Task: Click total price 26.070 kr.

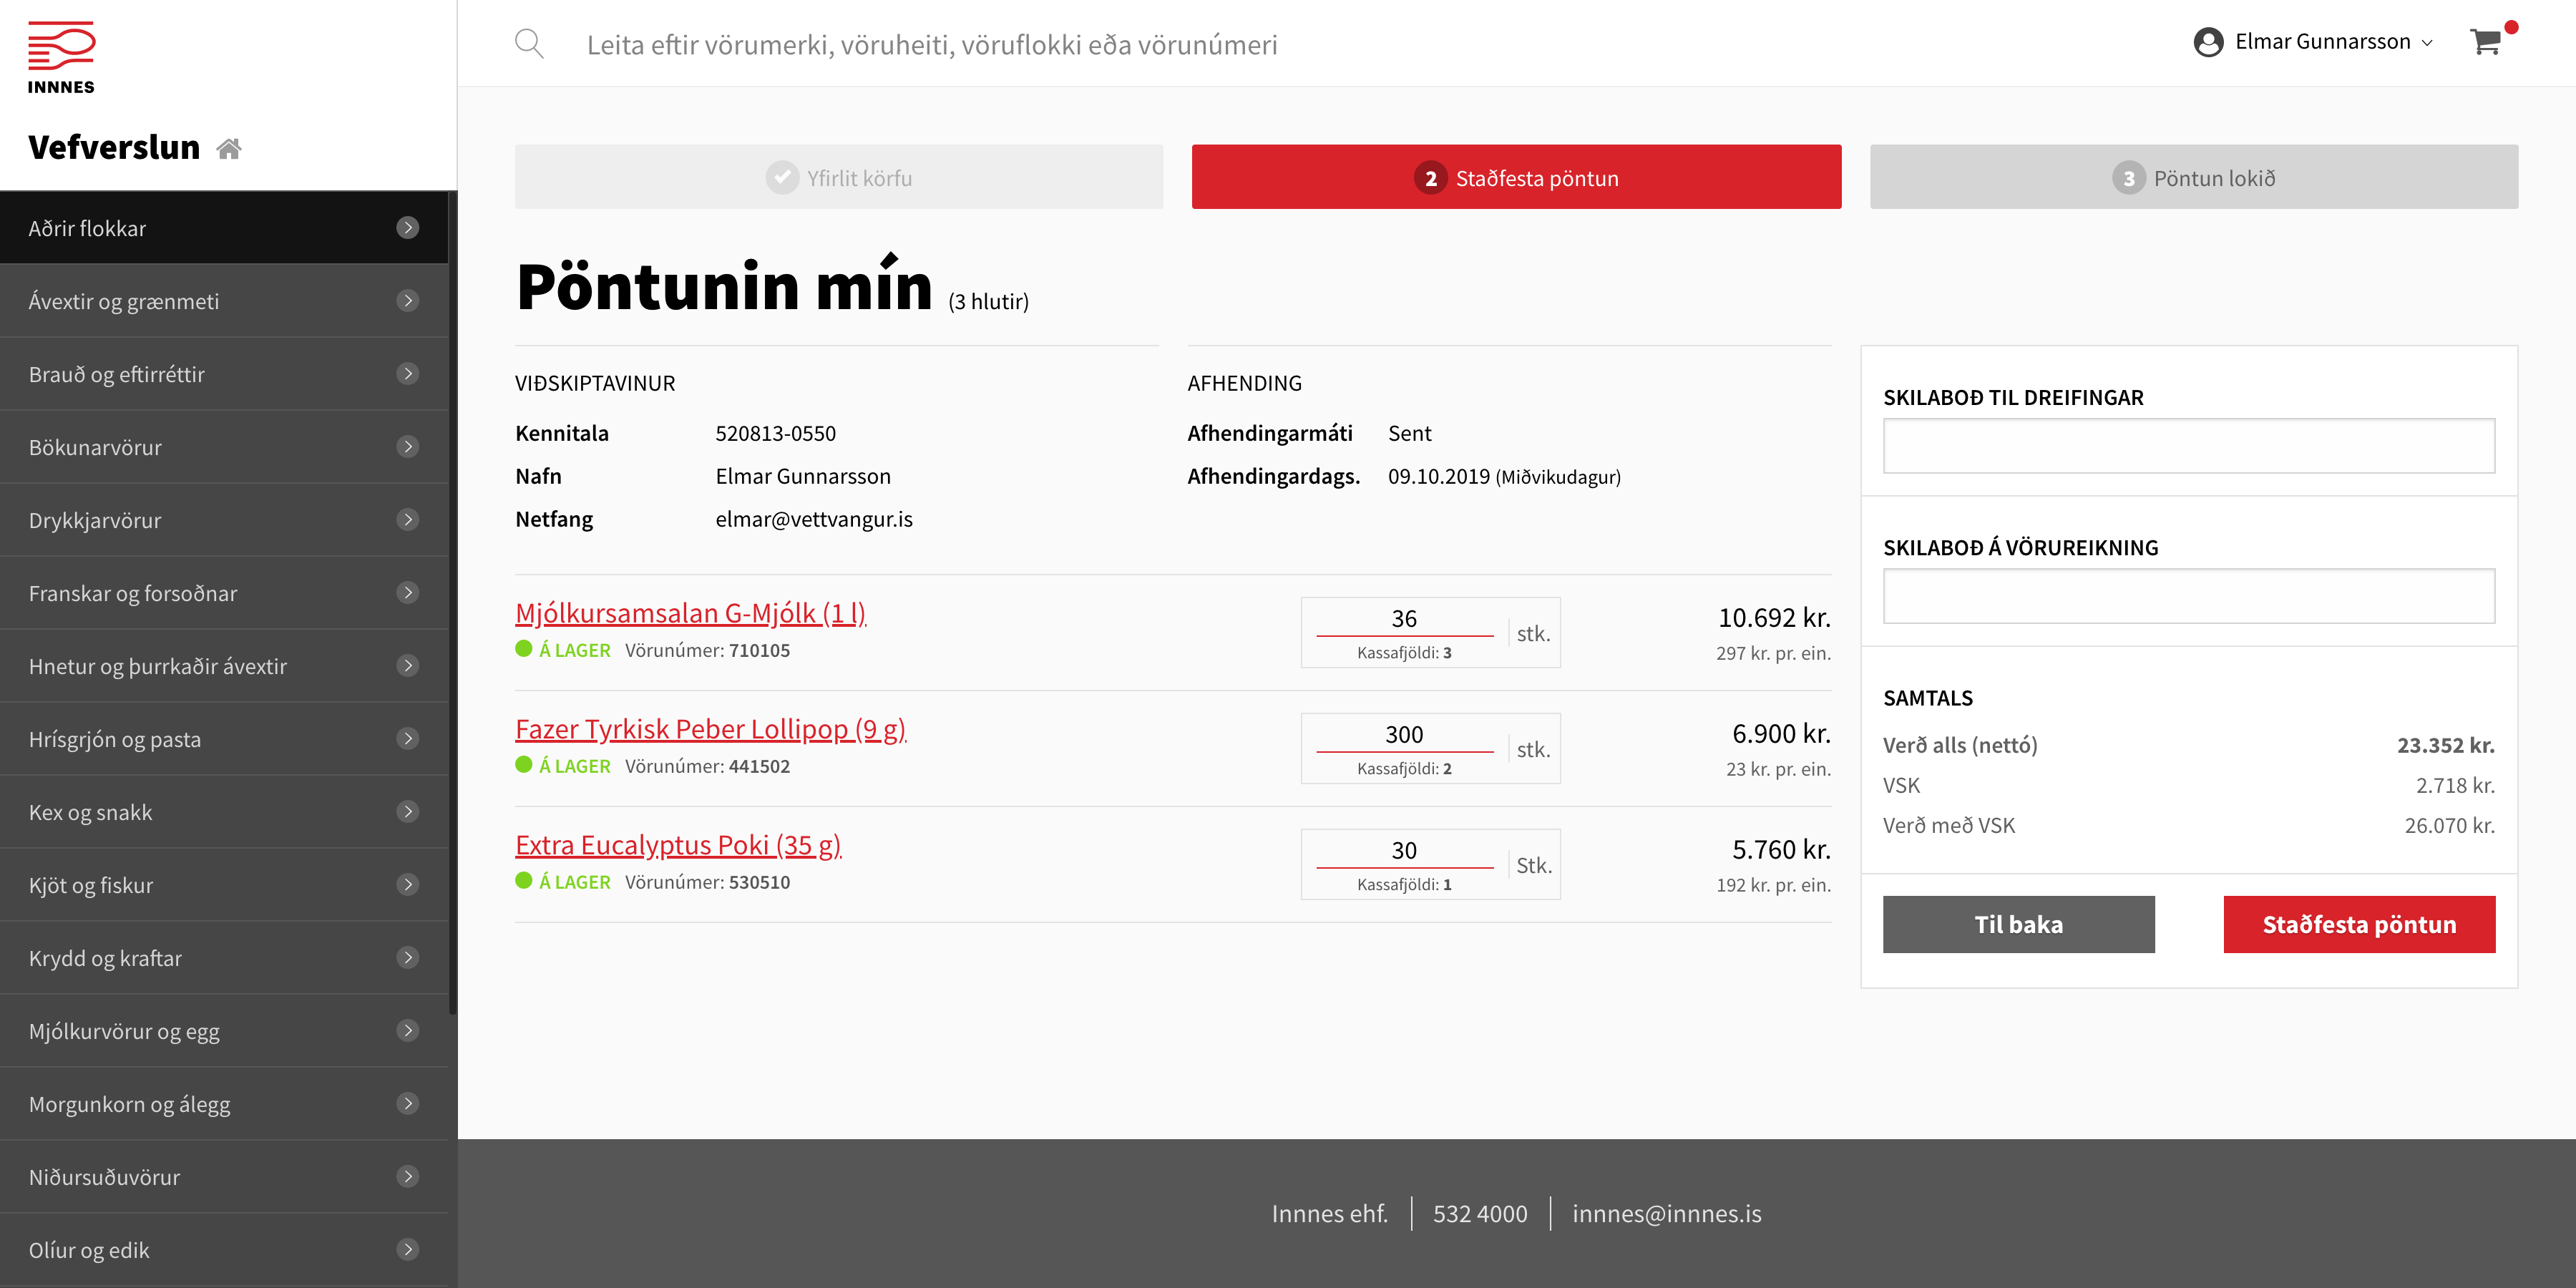Action: (2449, 825)
